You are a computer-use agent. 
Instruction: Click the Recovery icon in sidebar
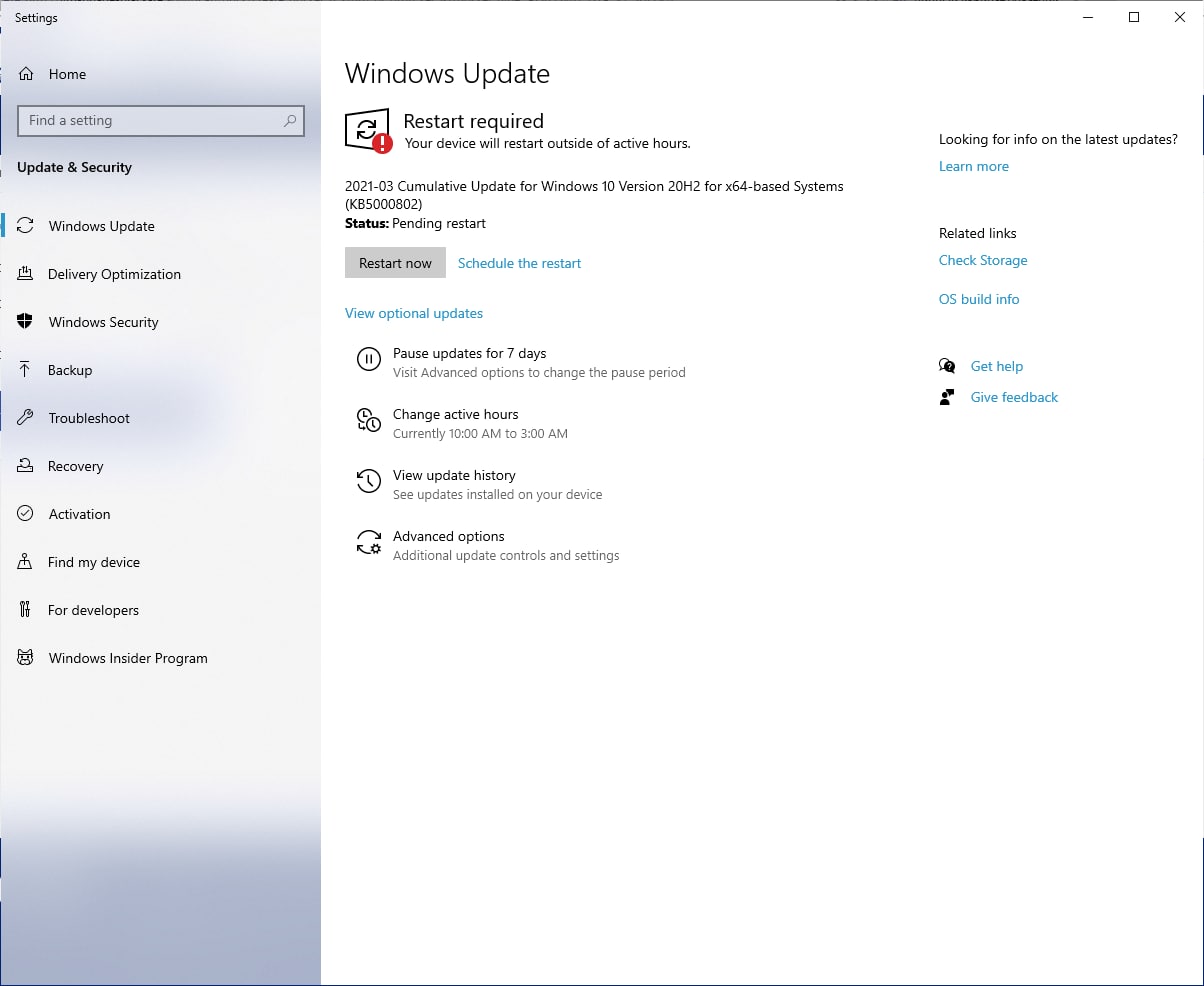tap(26, 466)
